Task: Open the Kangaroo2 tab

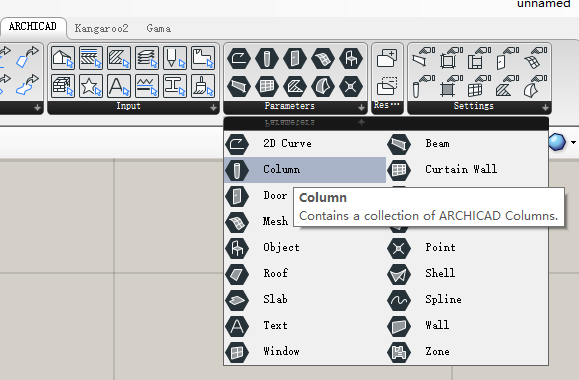Action: click(102, 28)
